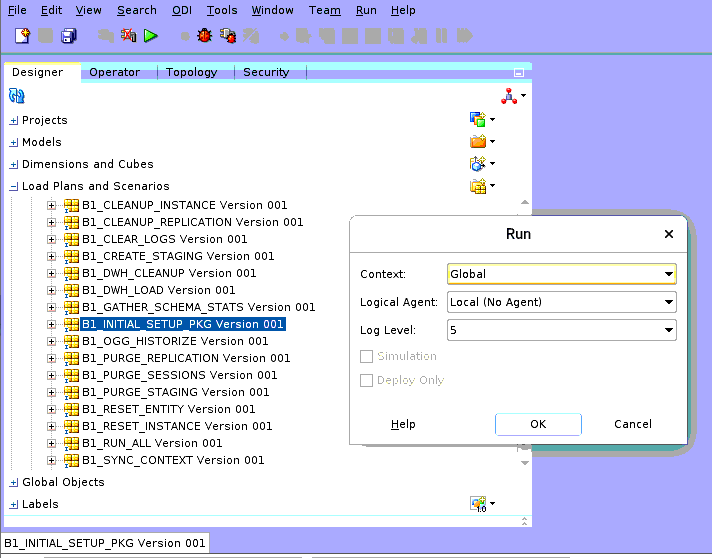Screen dimensions: 712x558
Task: Click the Save All toolbar icon
Action: tap(69, 35)
